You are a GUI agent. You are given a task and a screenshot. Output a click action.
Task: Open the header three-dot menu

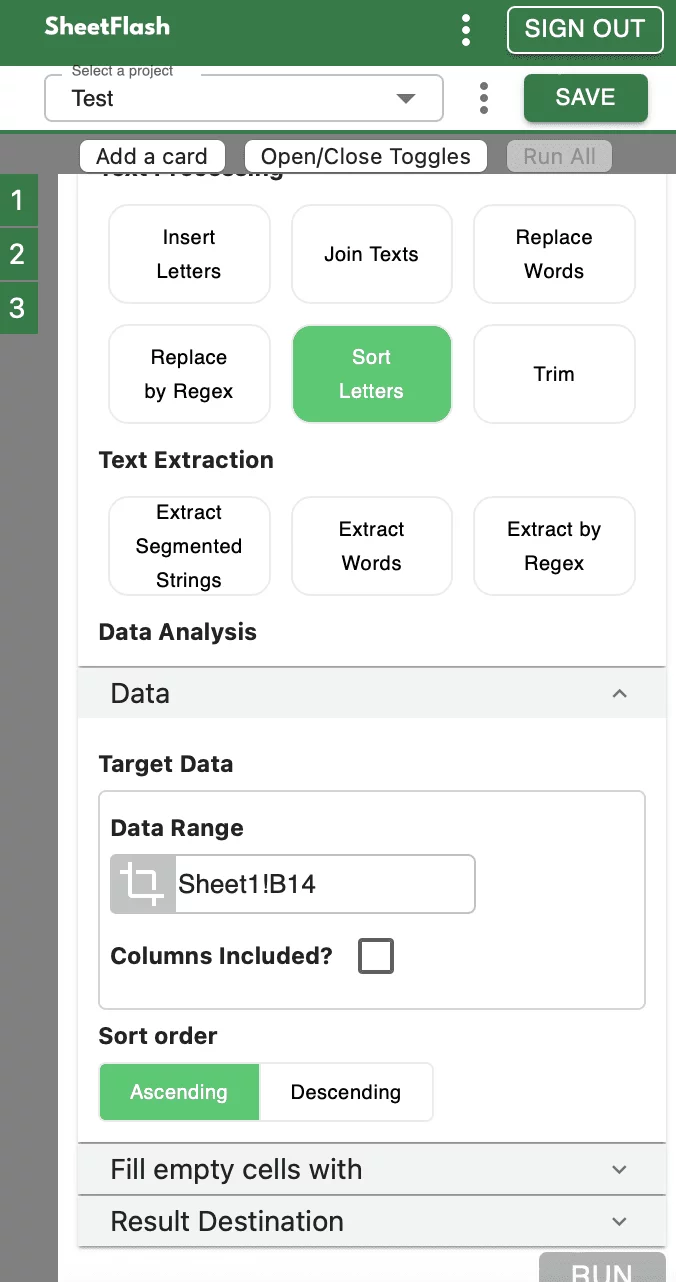[x=466, y=30]
